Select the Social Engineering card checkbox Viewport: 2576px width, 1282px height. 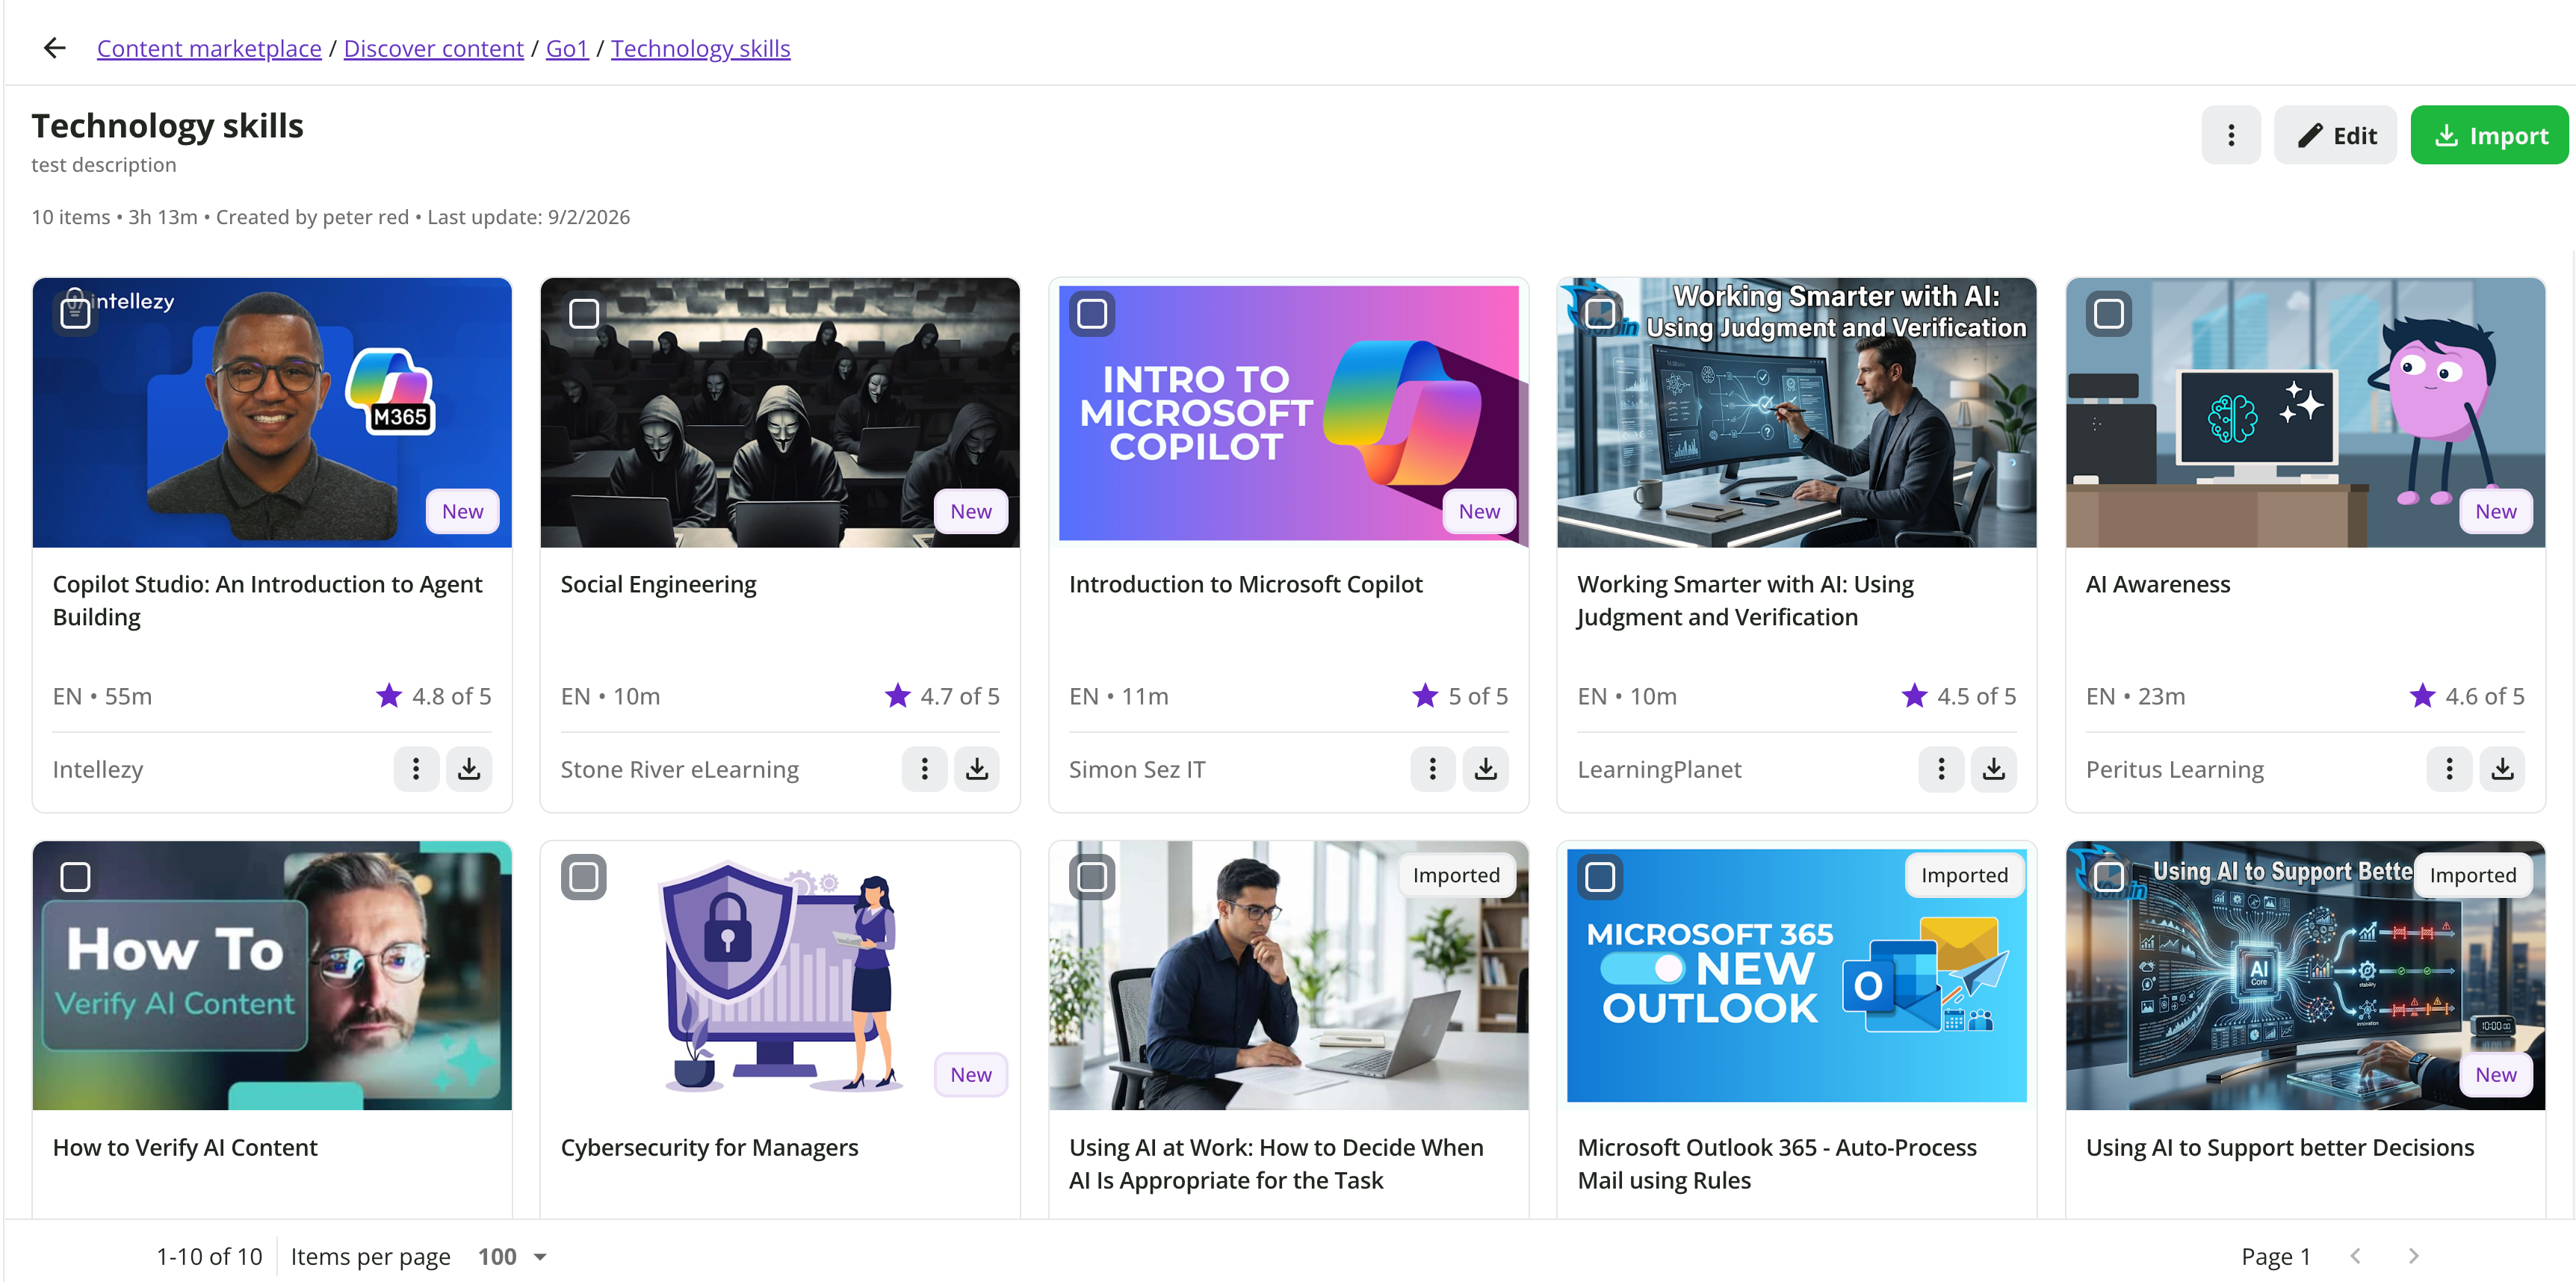coord(584,314)
